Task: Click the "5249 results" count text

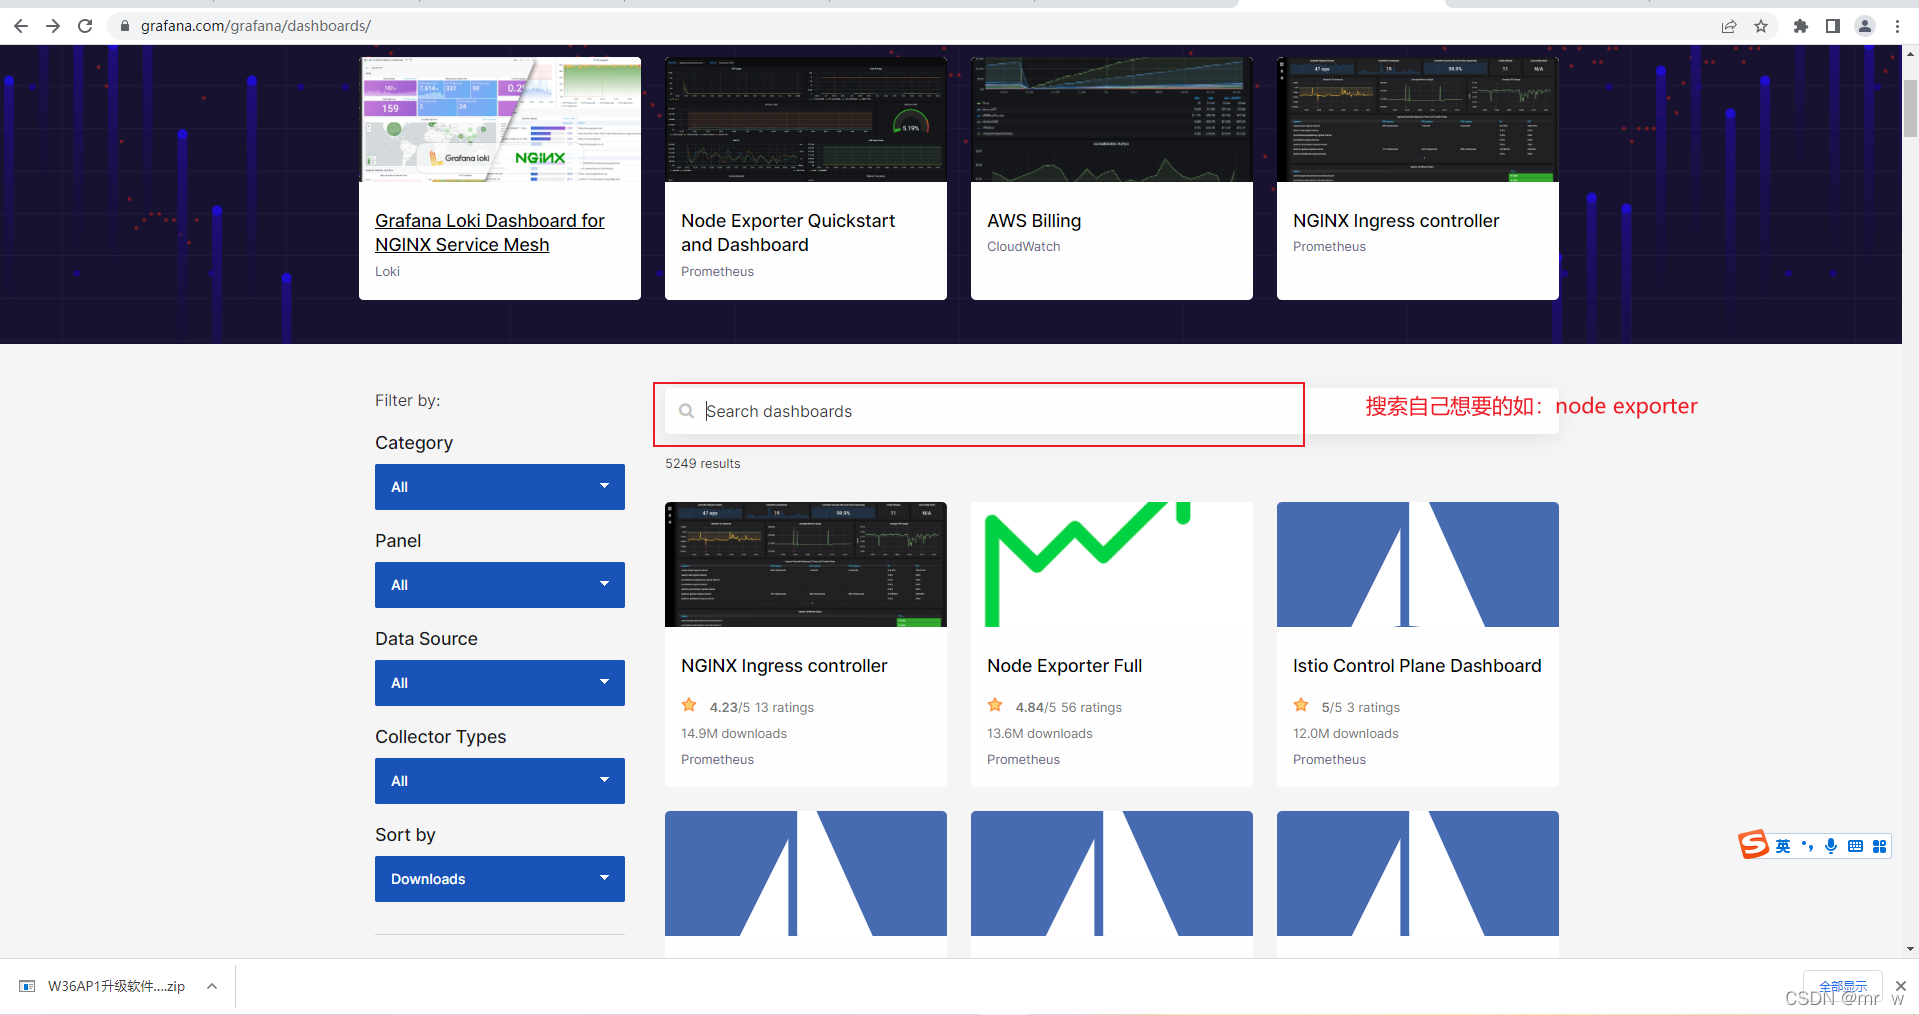Action: pos(703,464)
